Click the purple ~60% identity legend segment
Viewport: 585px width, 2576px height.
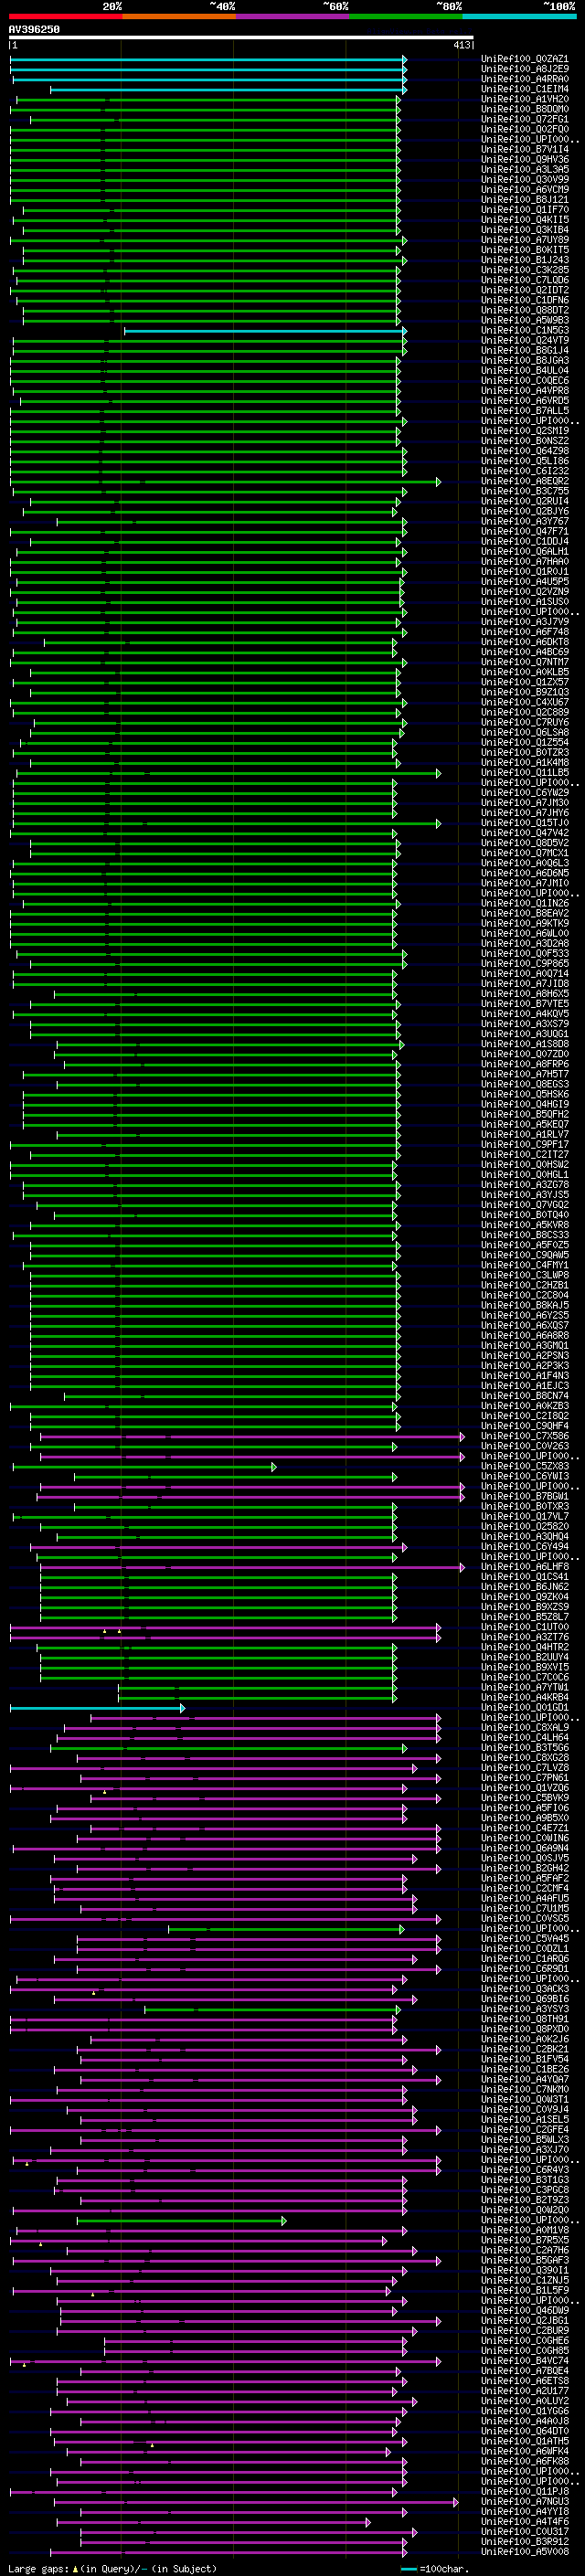(x=292, y=16)
